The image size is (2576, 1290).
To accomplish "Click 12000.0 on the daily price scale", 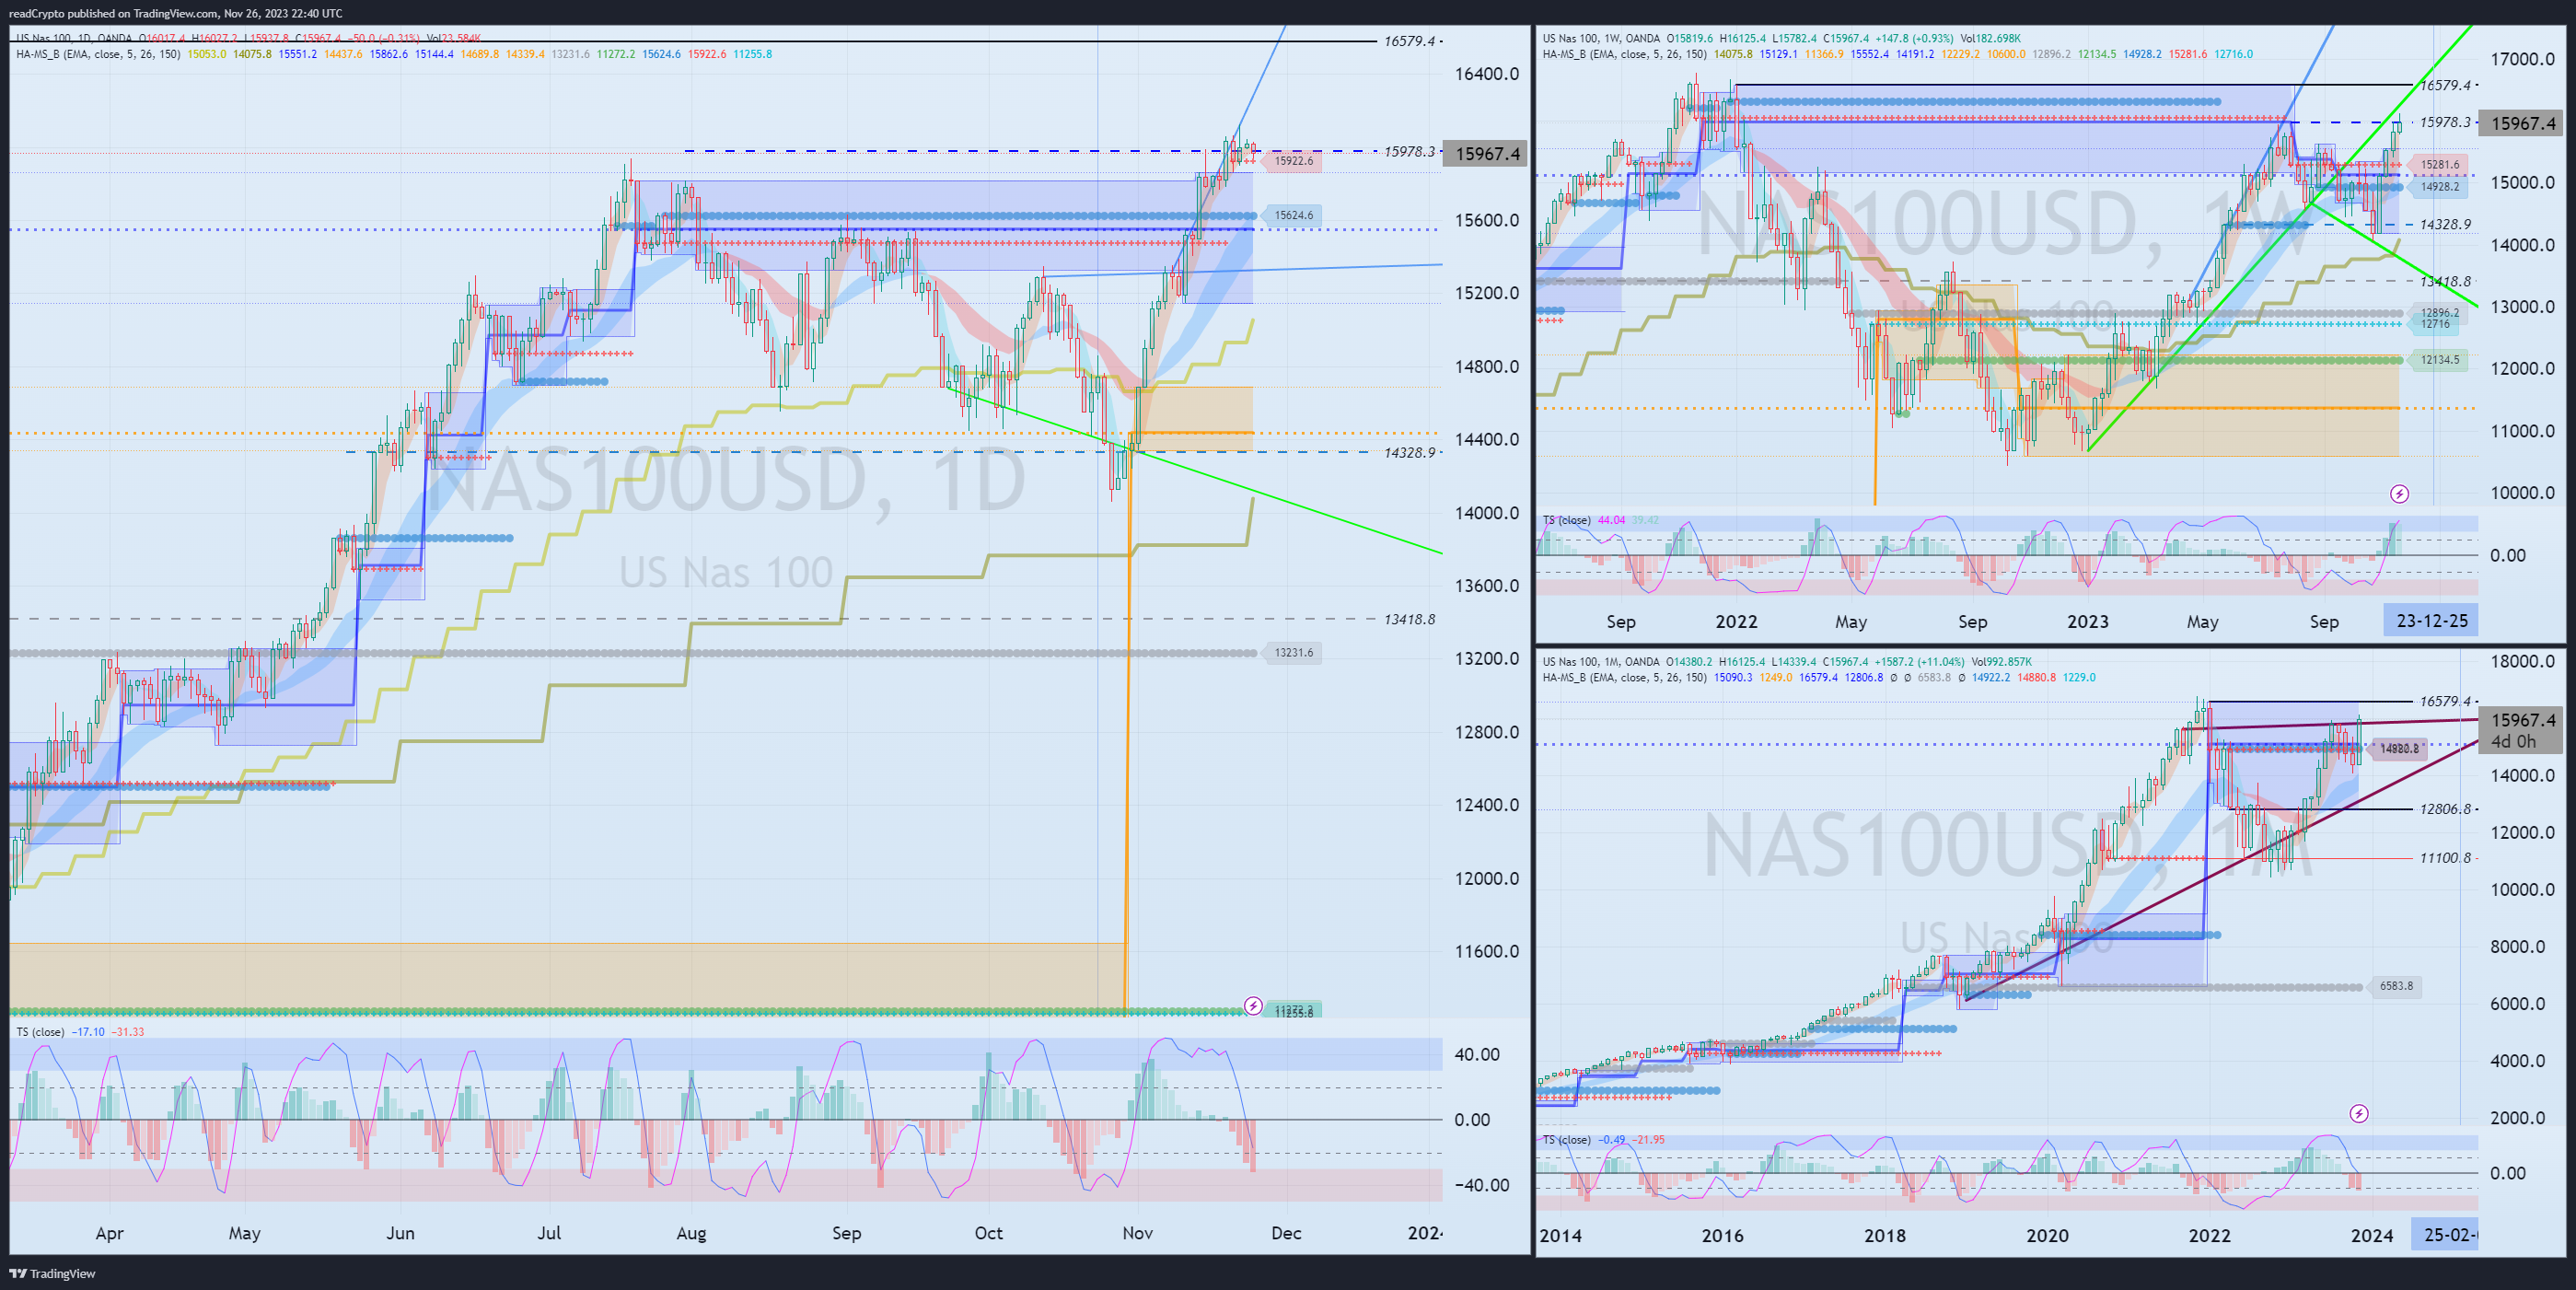I will 1487,878.
